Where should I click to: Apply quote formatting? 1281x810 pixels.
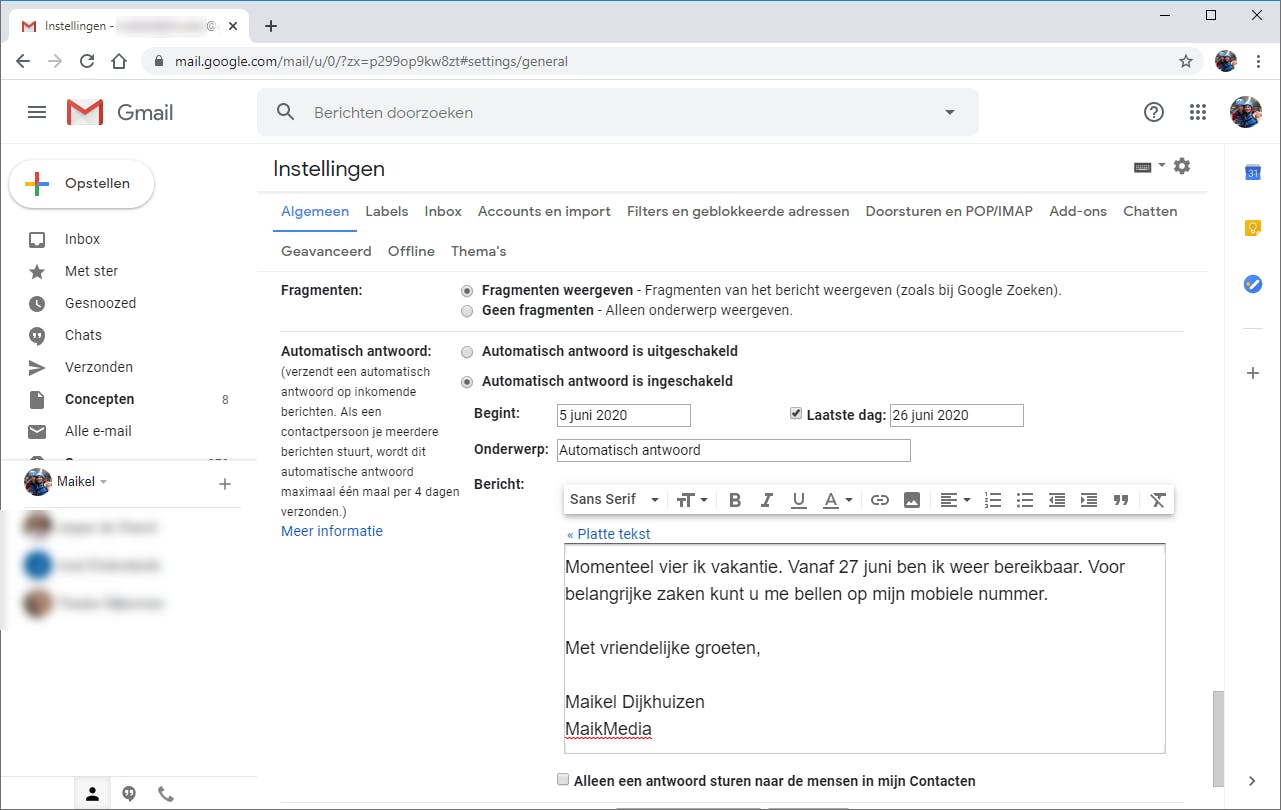pos(1121,500)
